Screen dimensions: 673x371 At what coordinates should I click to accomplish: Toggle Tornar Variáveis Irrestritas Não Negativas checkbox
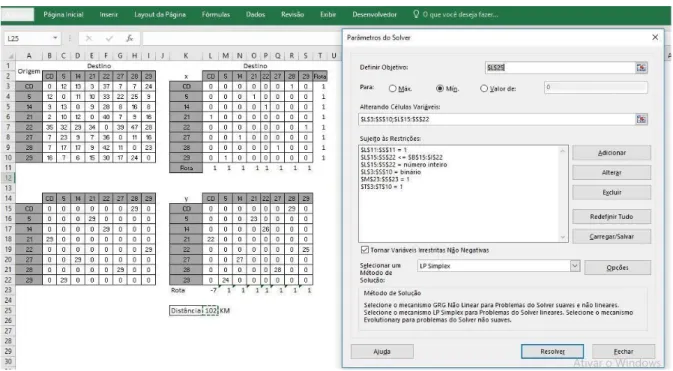(365, 250)
